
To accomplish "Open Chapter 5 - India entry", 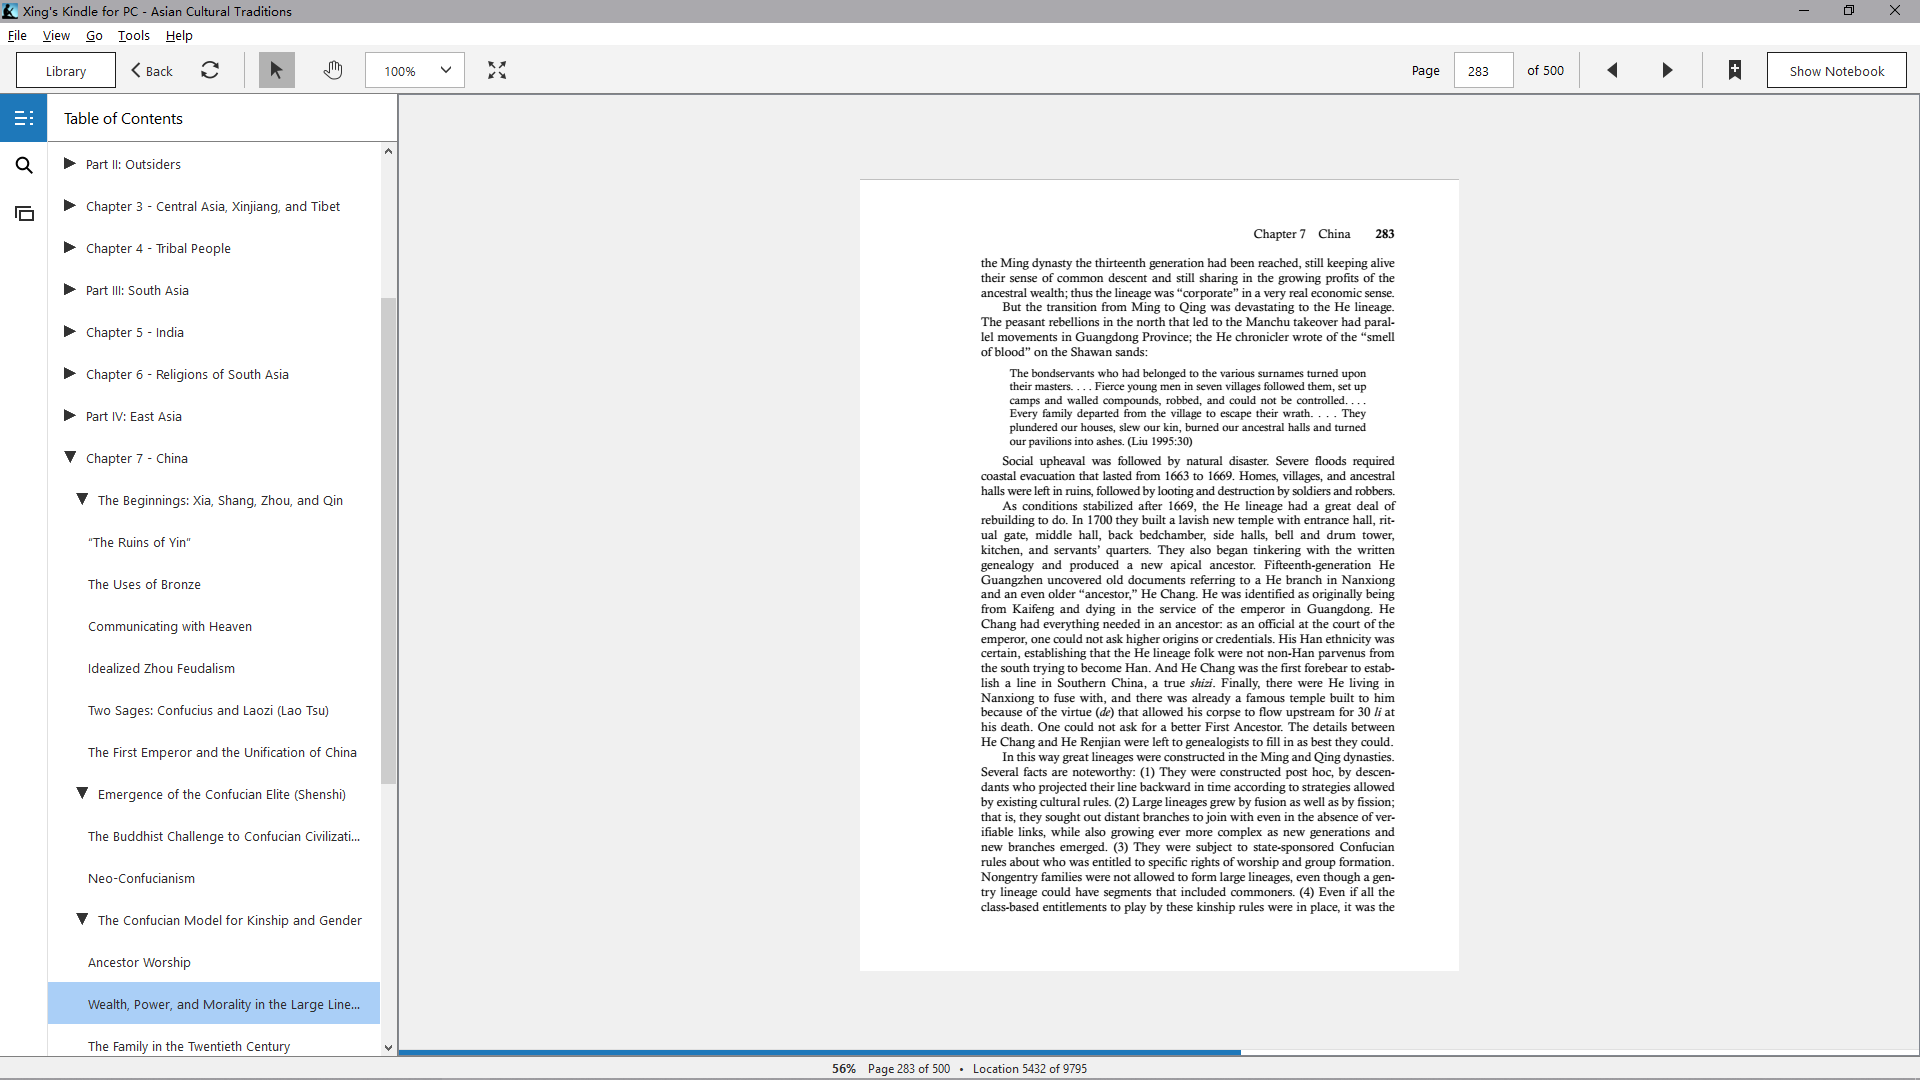I will point(135,332).
